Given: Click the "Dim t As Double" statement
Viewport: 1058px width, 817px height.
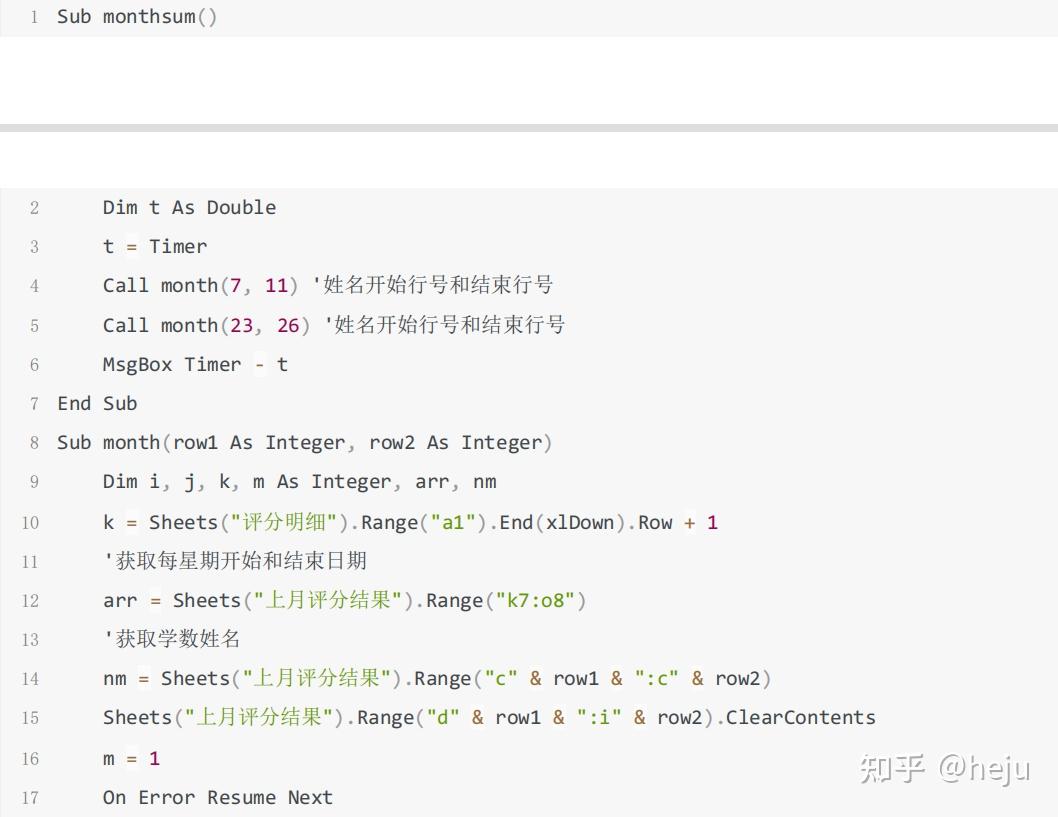Looking at the screenshot, I should pyautogui.click(x=189, y=208).
